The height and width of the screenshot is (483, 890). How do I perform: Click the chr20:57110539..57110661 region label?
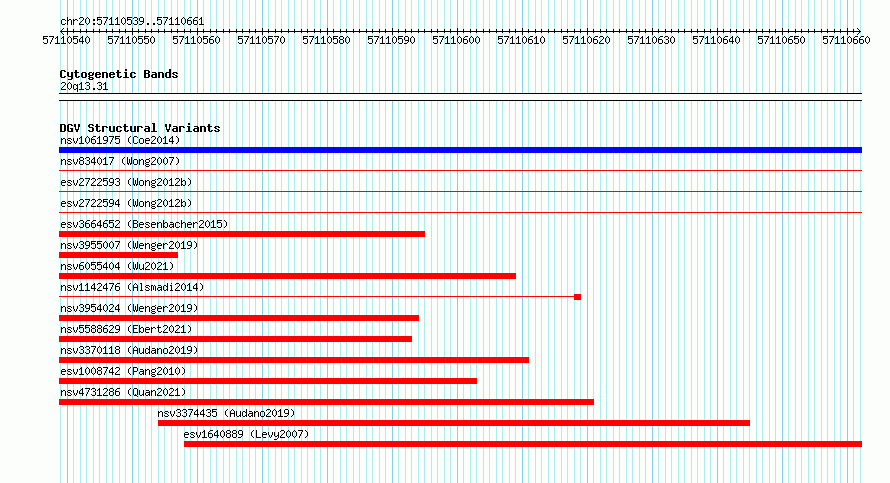click(x=132, y=21)
